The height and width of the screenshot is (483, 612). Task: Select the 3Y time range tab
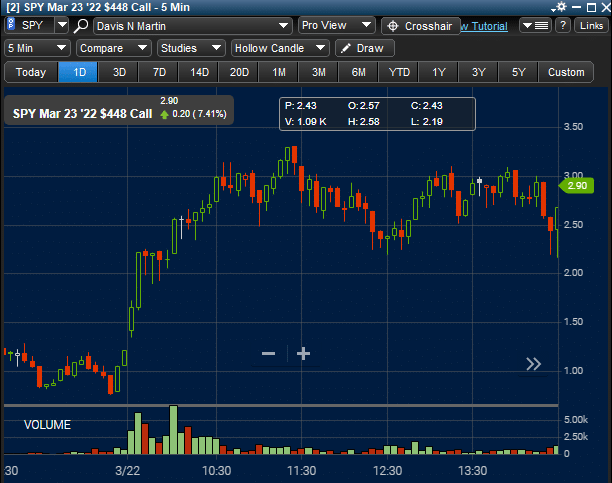479,72
